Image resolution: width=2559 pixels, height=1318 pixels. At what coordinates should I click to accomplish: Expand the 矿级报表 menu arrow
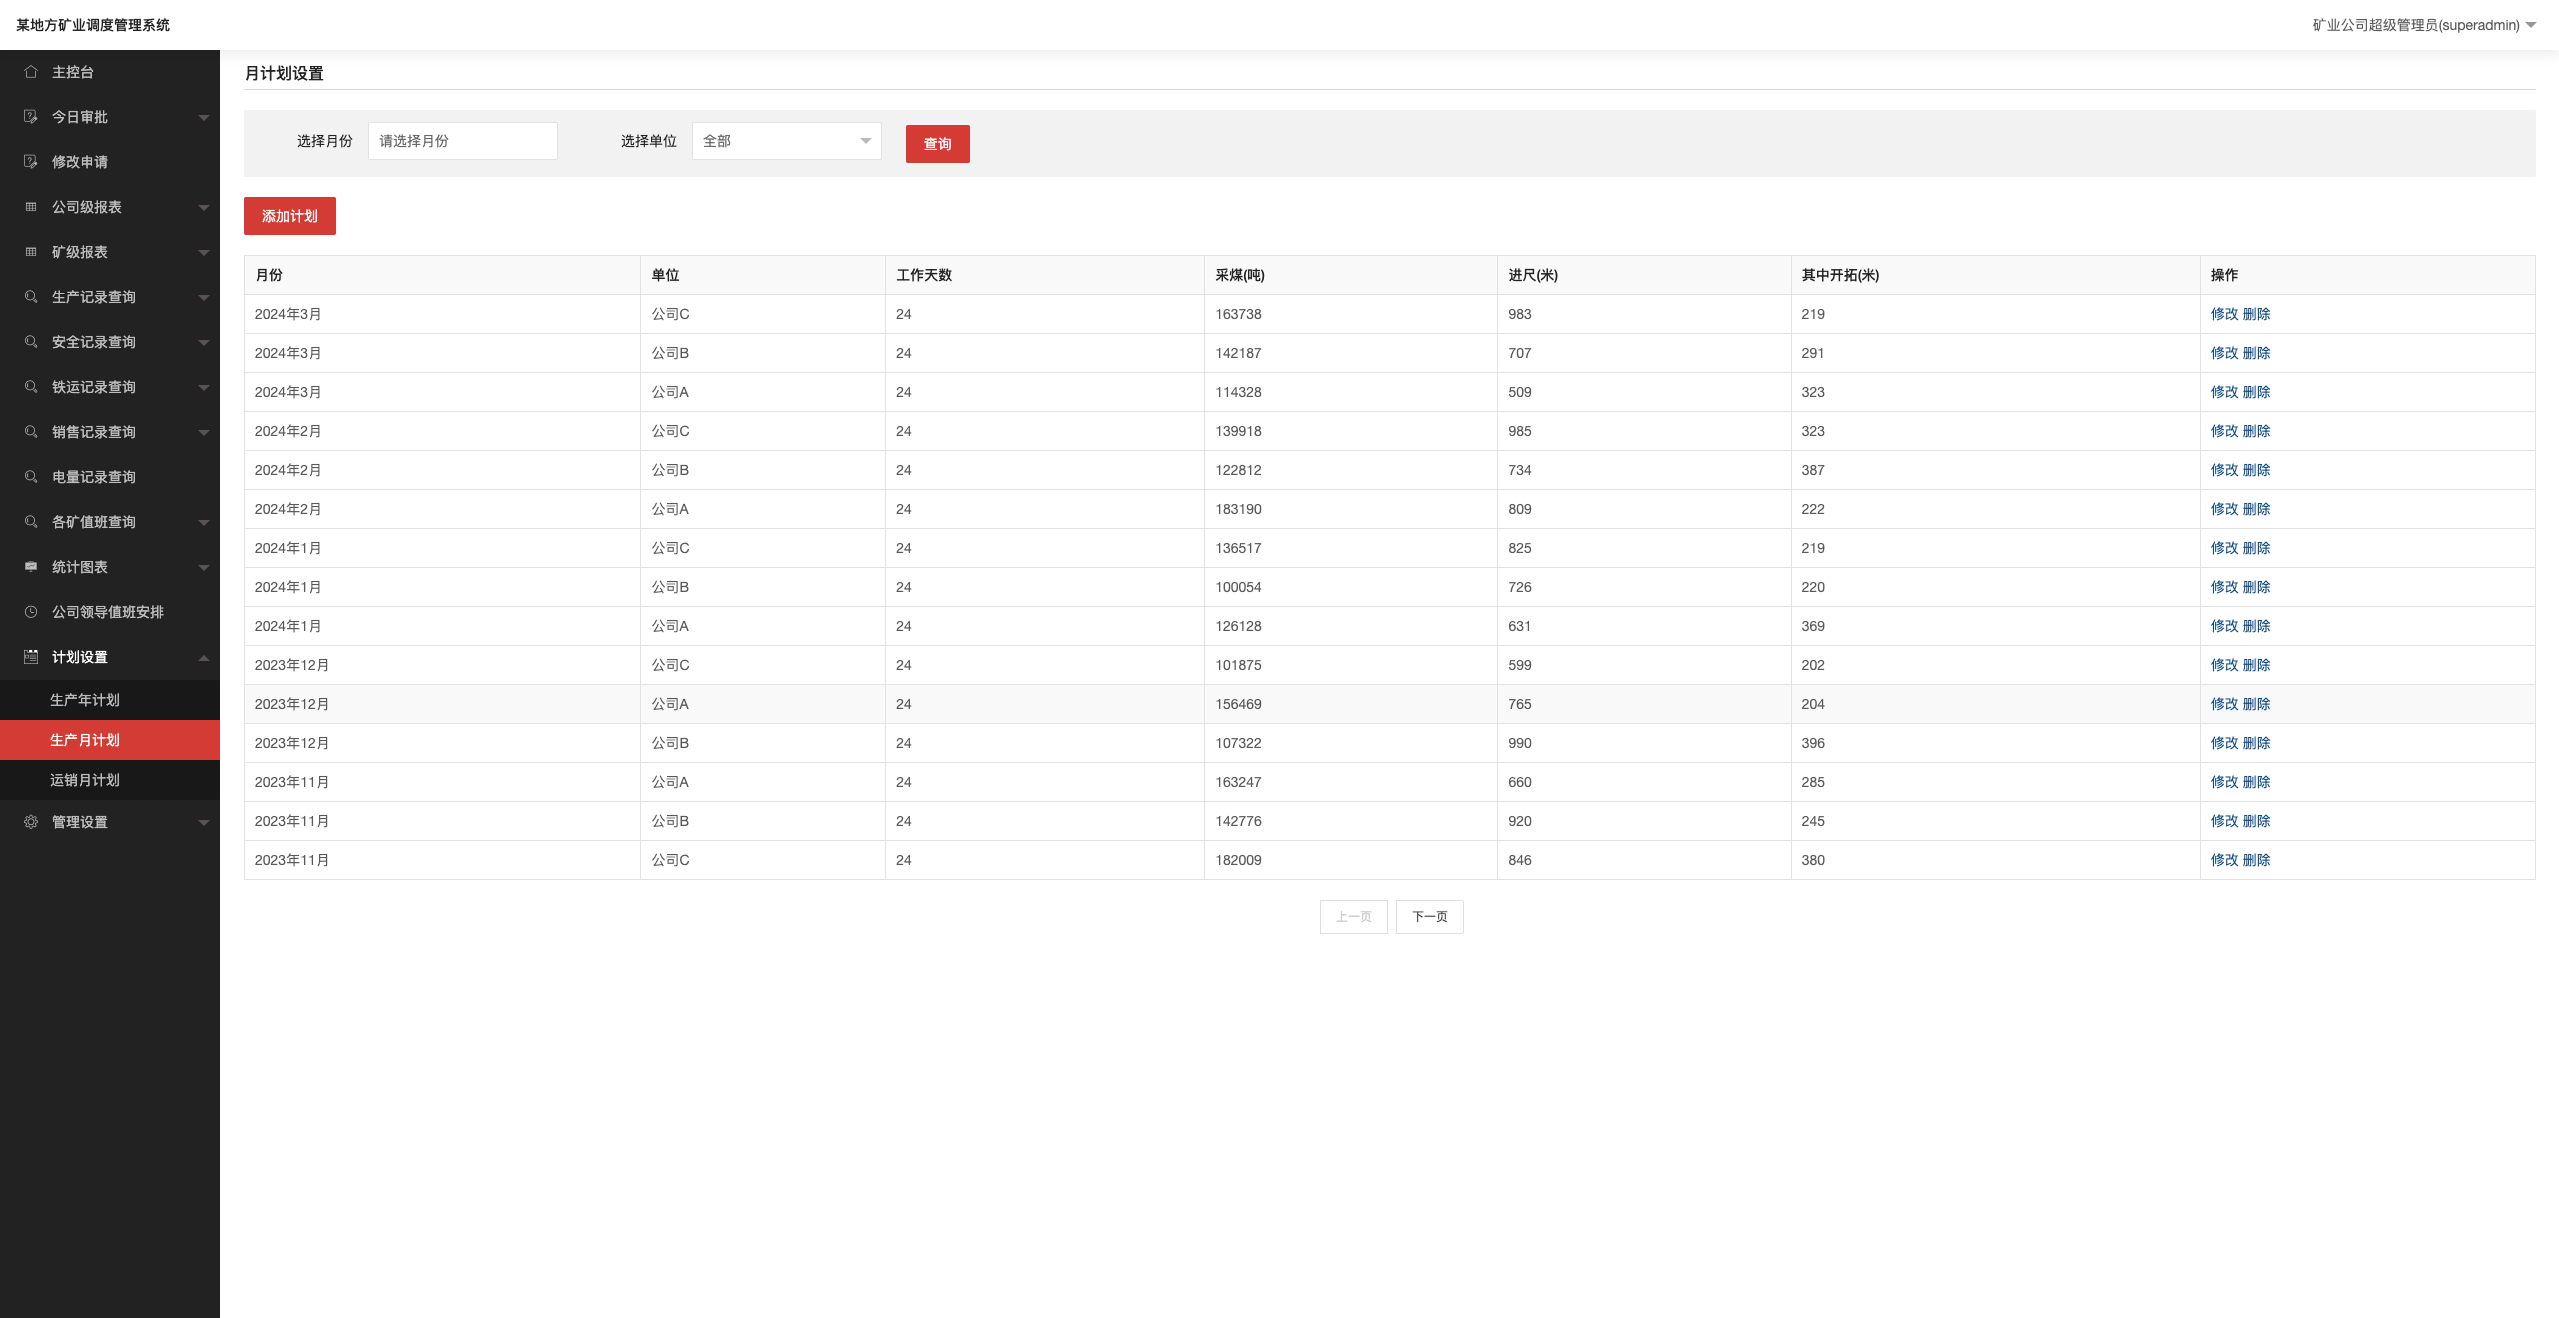click(204, 253)
